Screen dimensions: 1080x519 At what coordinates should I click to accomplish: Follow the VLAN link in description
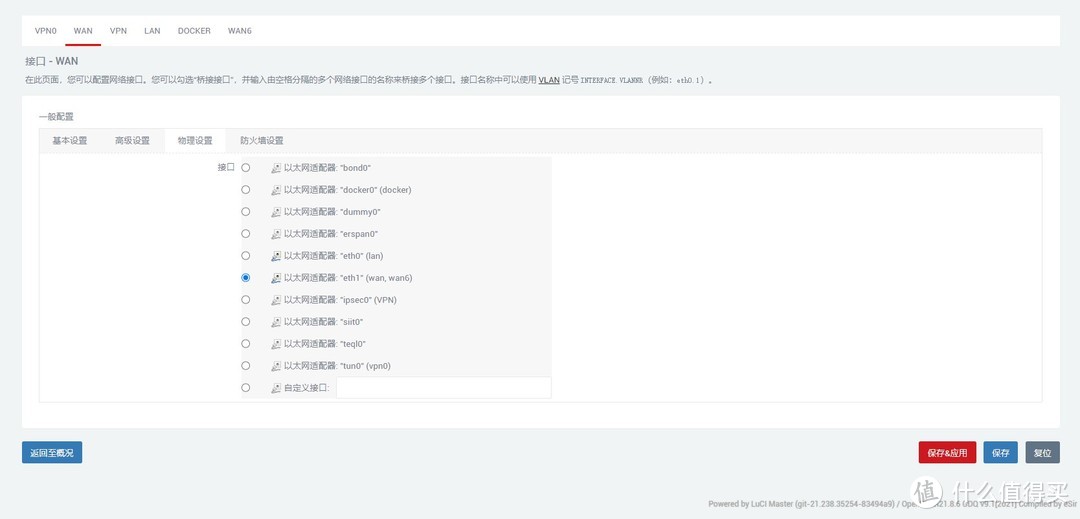tap(549, 80)
